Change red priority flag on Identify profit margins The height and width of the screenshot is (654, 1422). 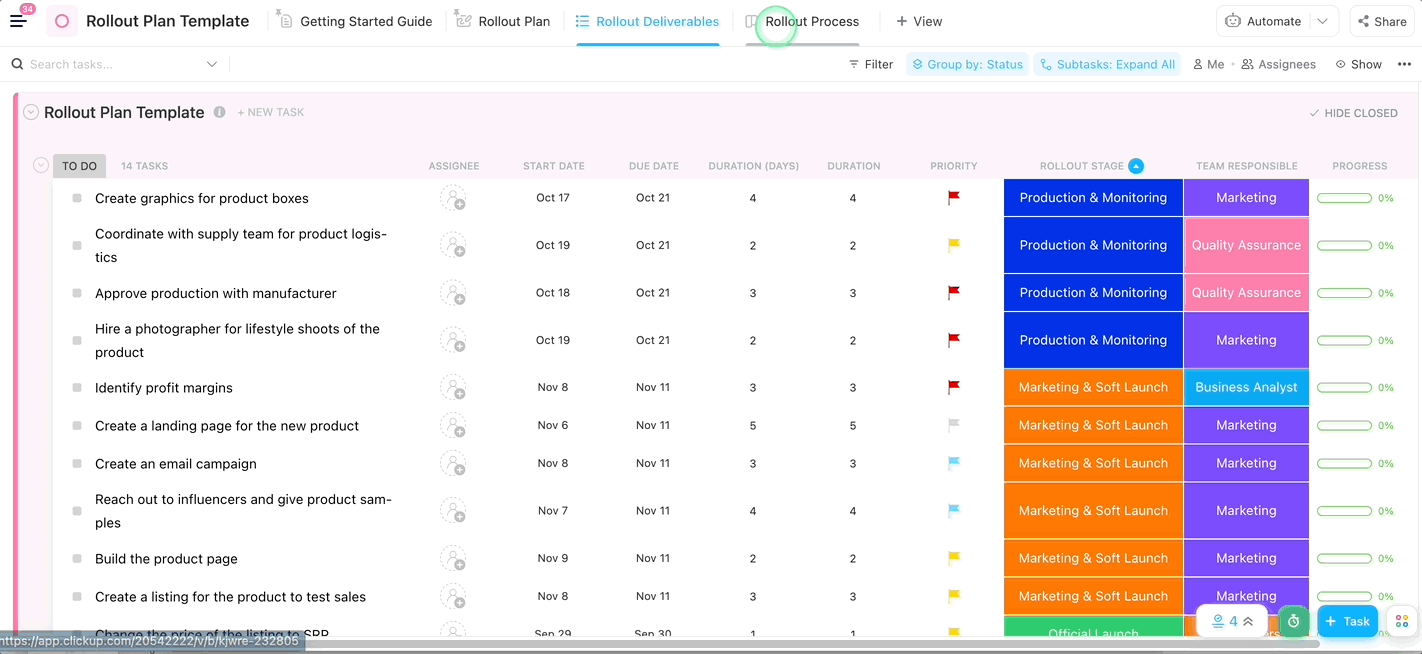(954, 387)
